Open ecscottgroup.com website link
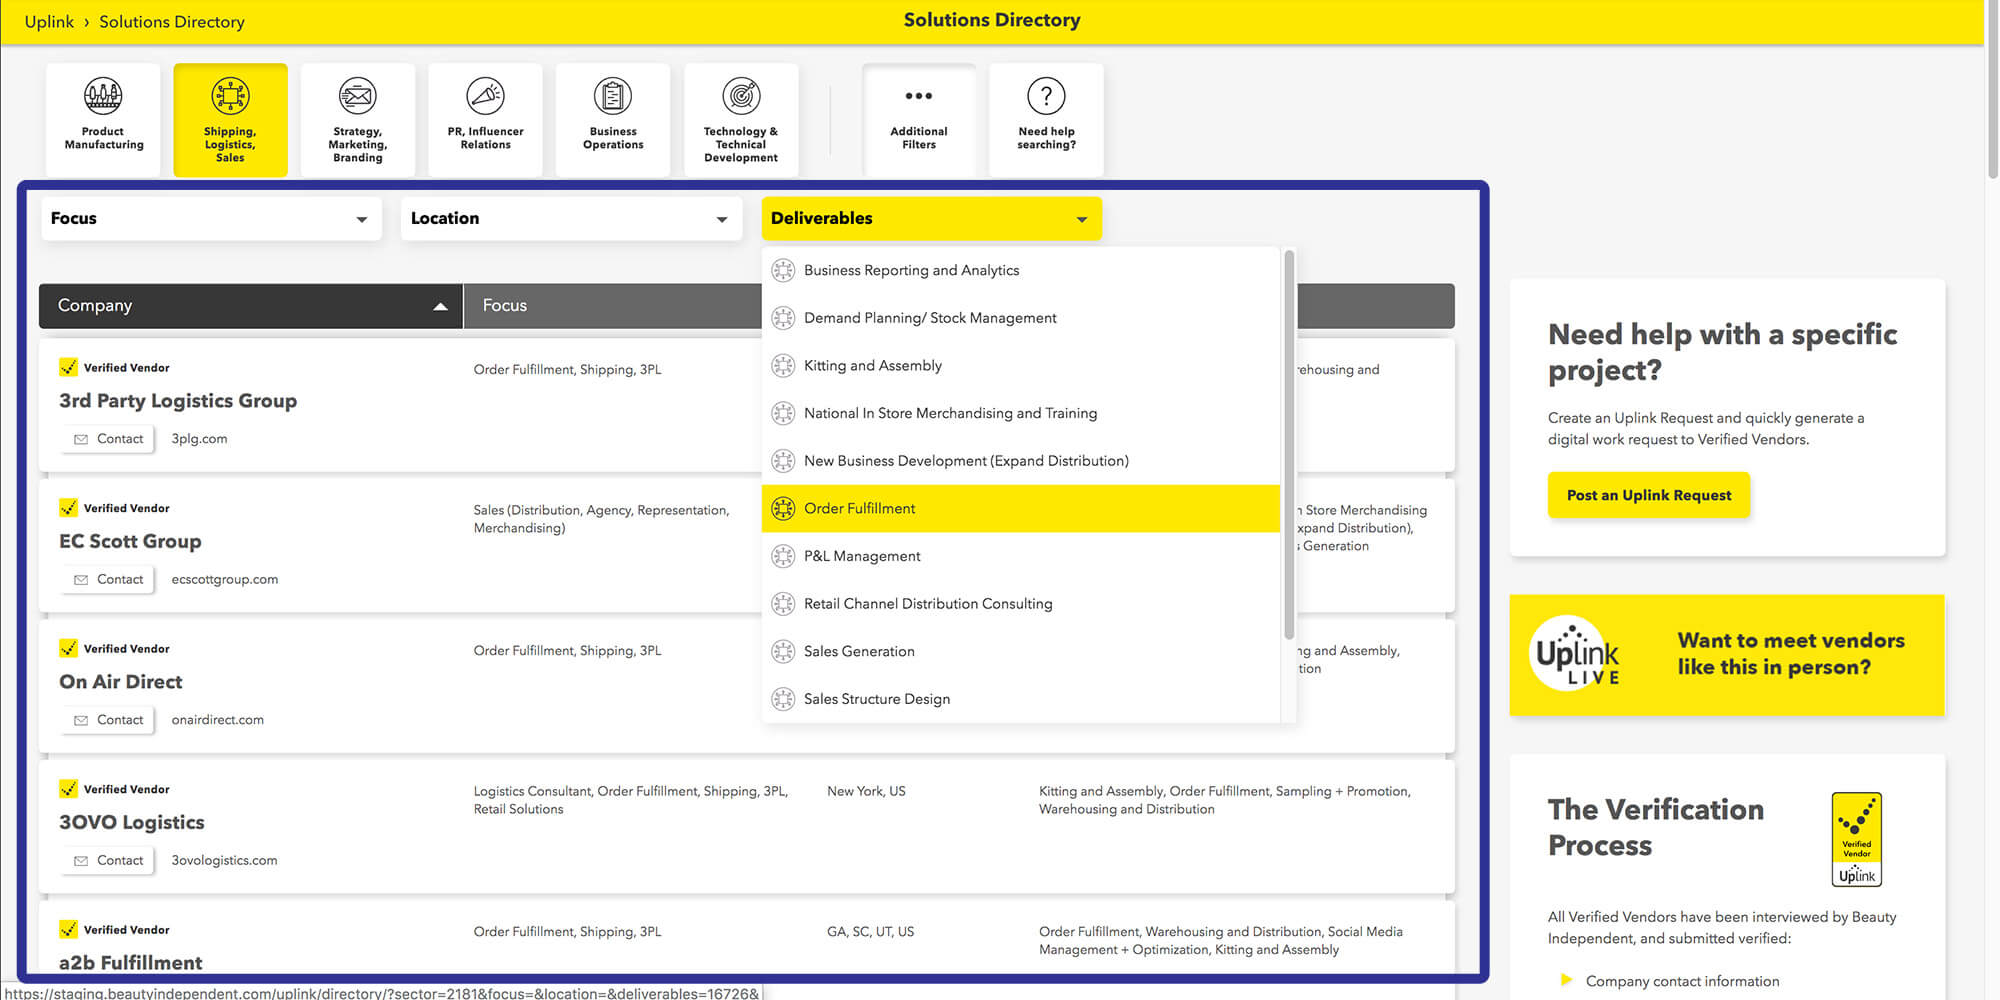 (x=225, y=579)
